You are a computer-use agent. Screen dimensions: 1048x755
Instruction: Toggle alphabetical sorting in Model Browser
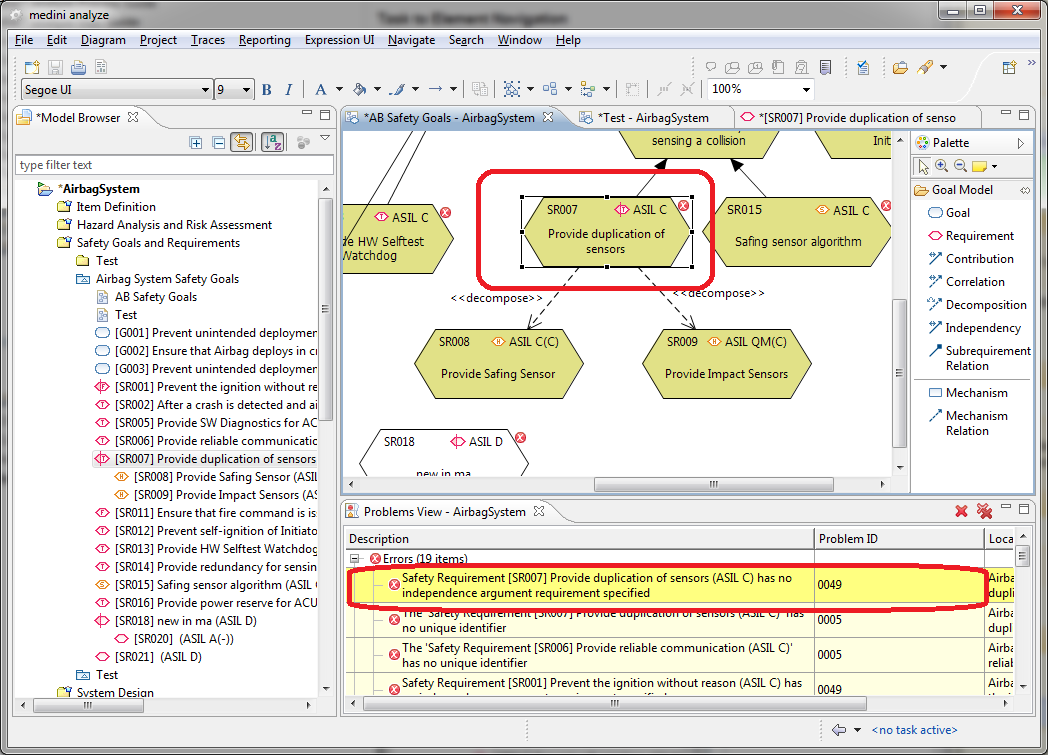pos(272,143)
